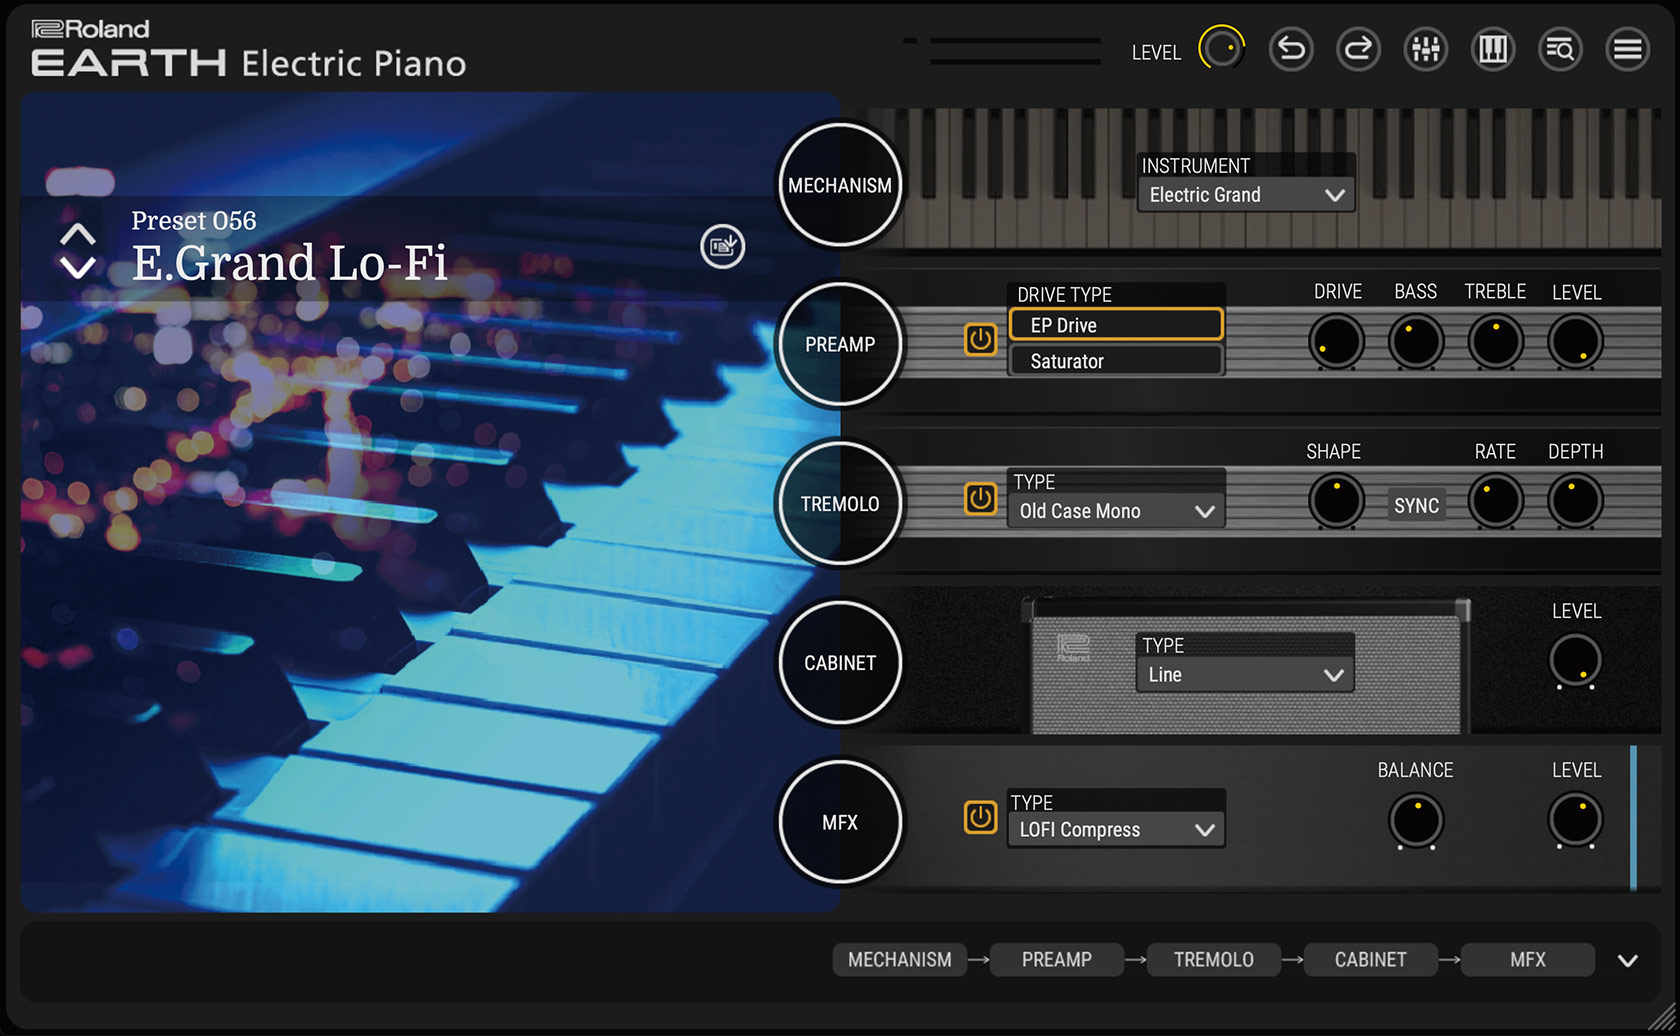Choose EP Drive in drive type list
The image size is (1680, 1036).
click(x=1116, y=325)
